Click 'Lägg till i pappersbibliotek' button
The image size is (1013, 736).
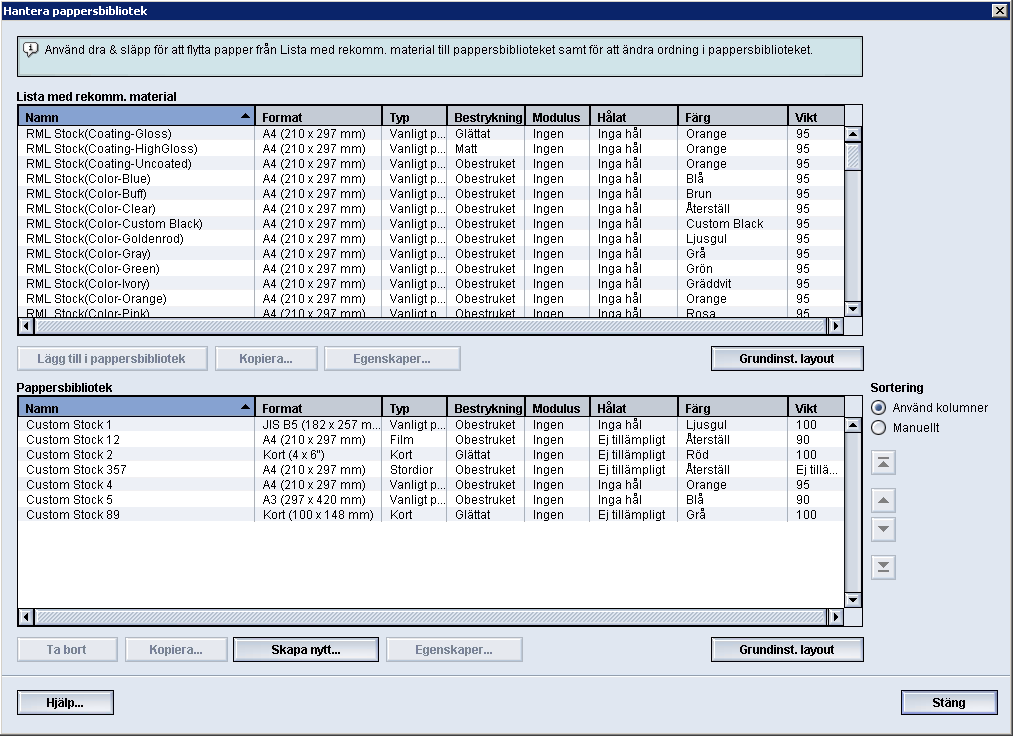coord(112,359)
